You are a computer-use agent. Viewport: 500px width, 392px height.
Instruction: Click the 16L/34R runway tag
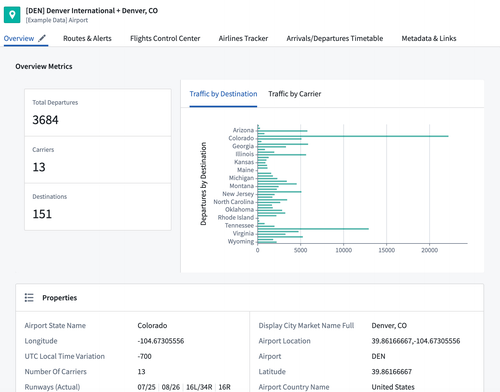pos(199,387)
